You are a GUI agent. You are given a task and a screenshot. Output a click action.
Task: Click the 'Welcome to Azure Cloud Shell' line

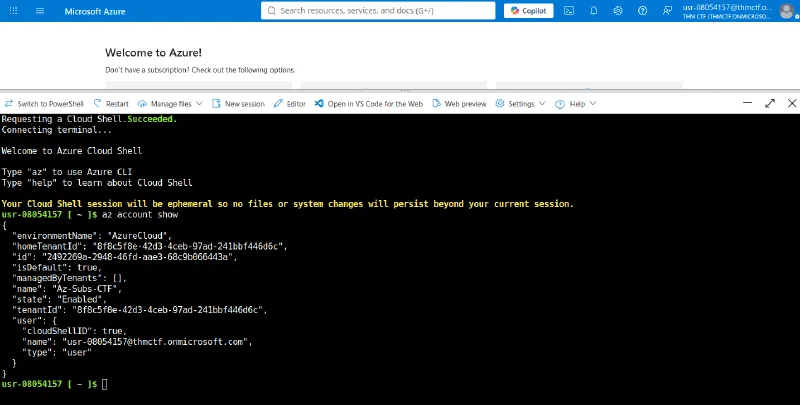71,151
